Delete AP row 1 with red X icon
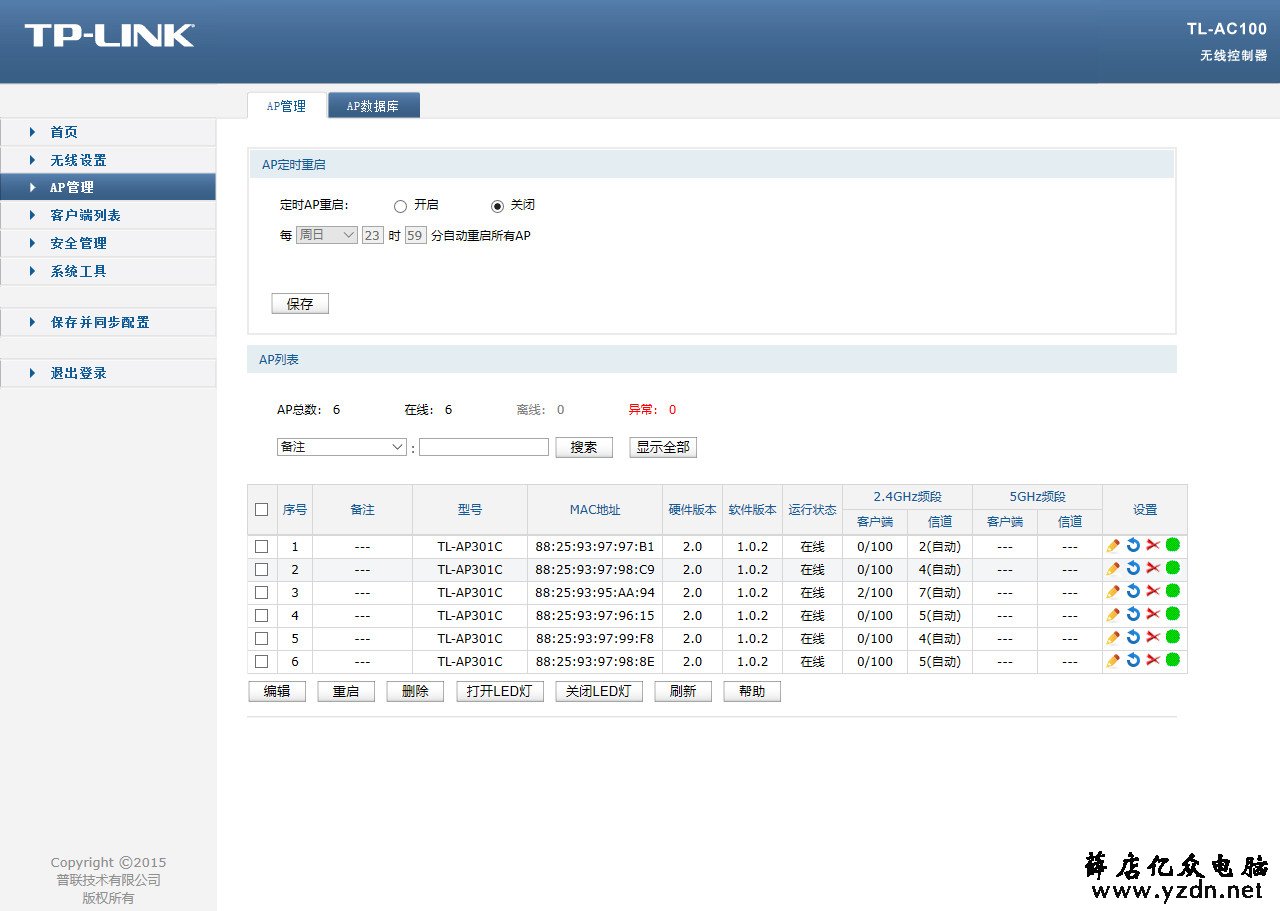This screenshot has height=911, width=1280. (1153, 545)
